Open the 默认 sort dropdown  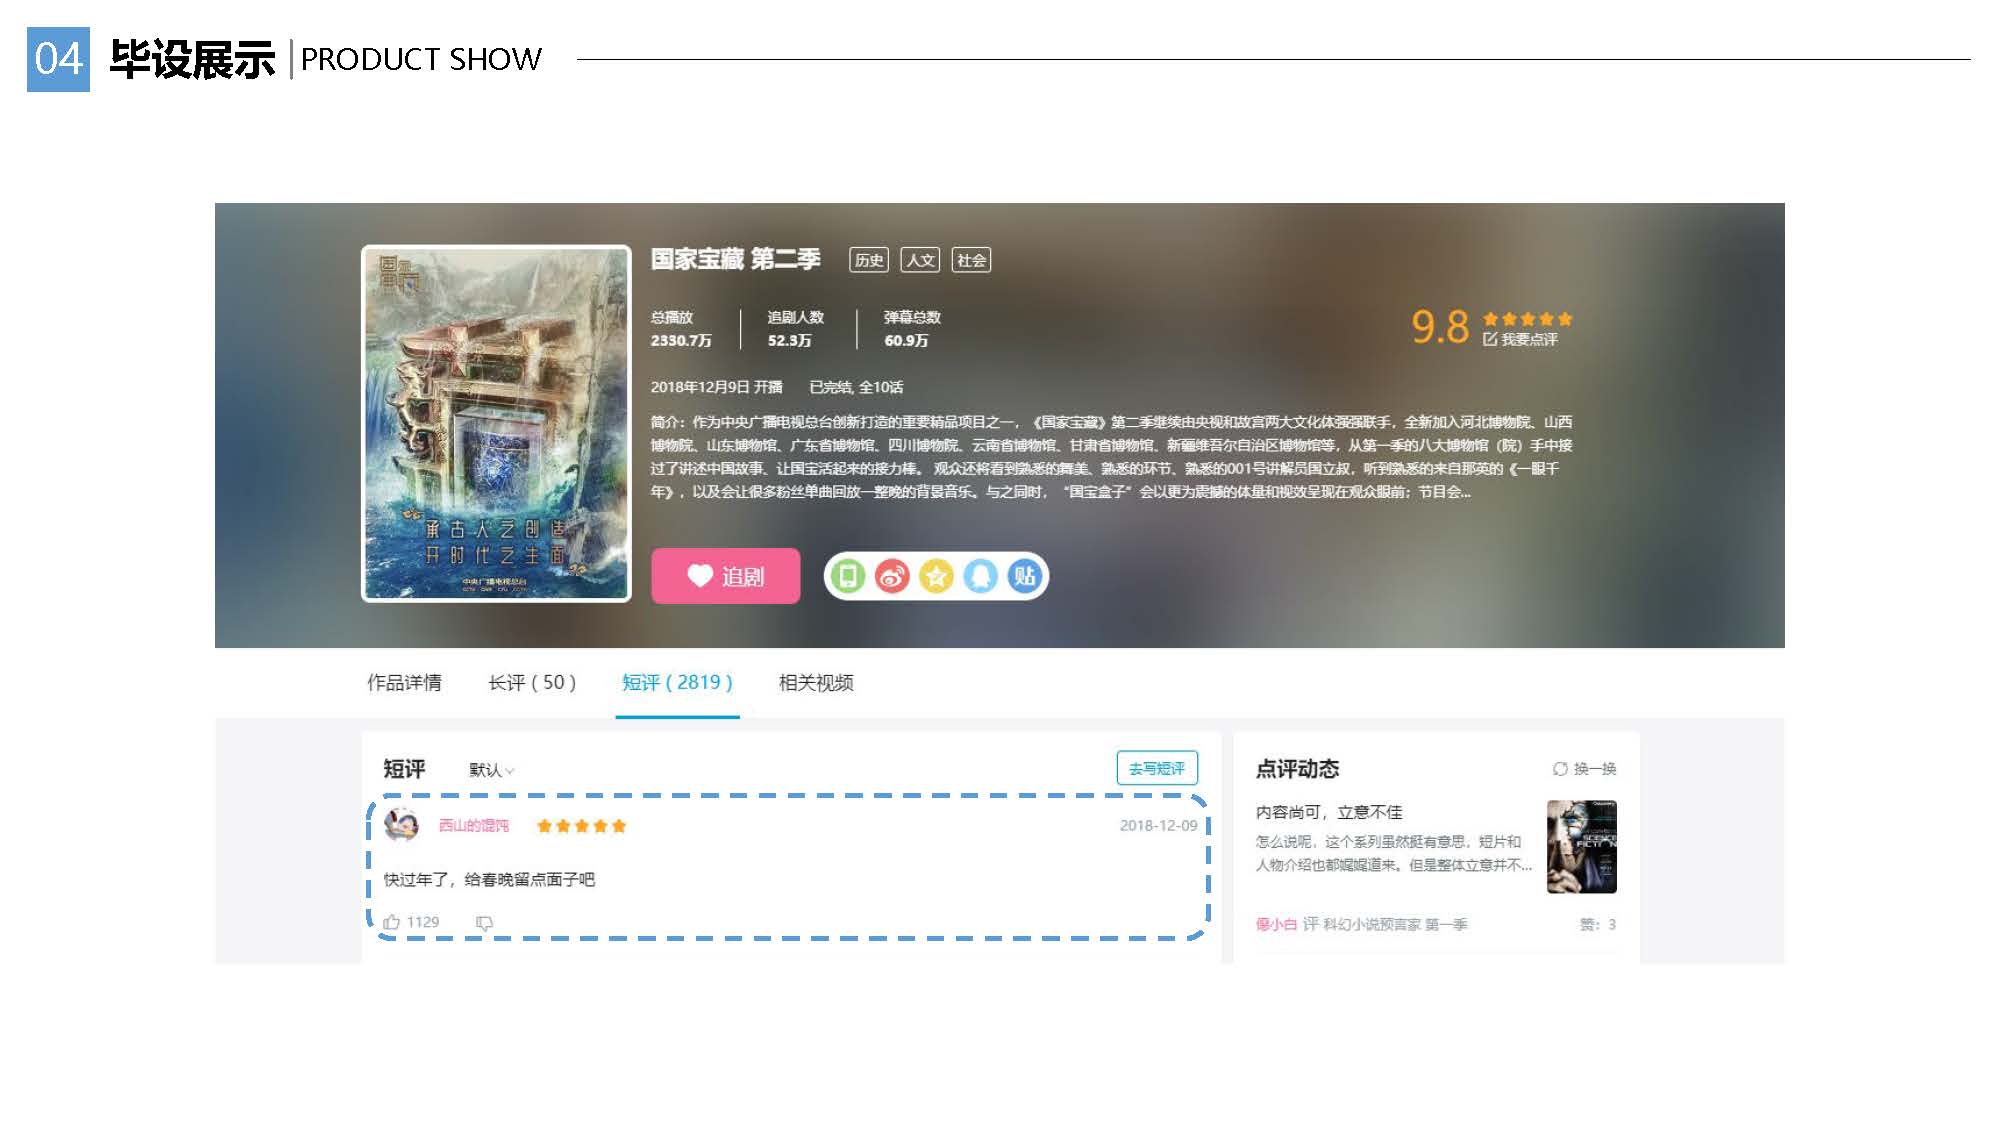tap(491, 770)
